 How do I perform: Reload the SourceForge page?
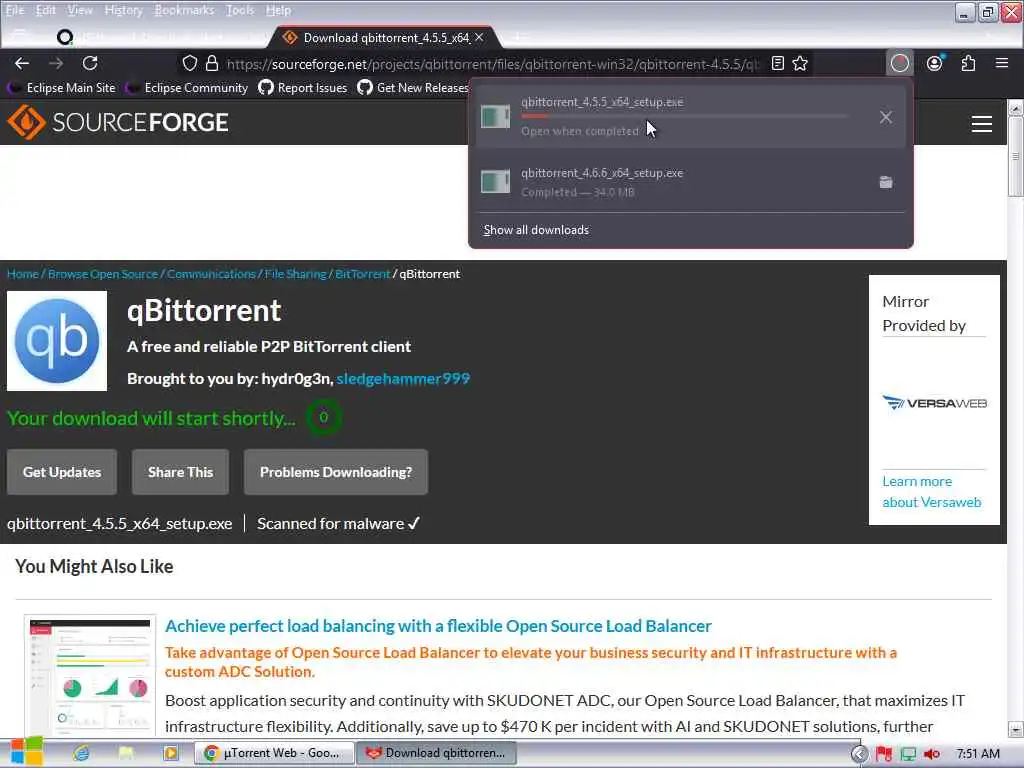(x=90, y=63)
